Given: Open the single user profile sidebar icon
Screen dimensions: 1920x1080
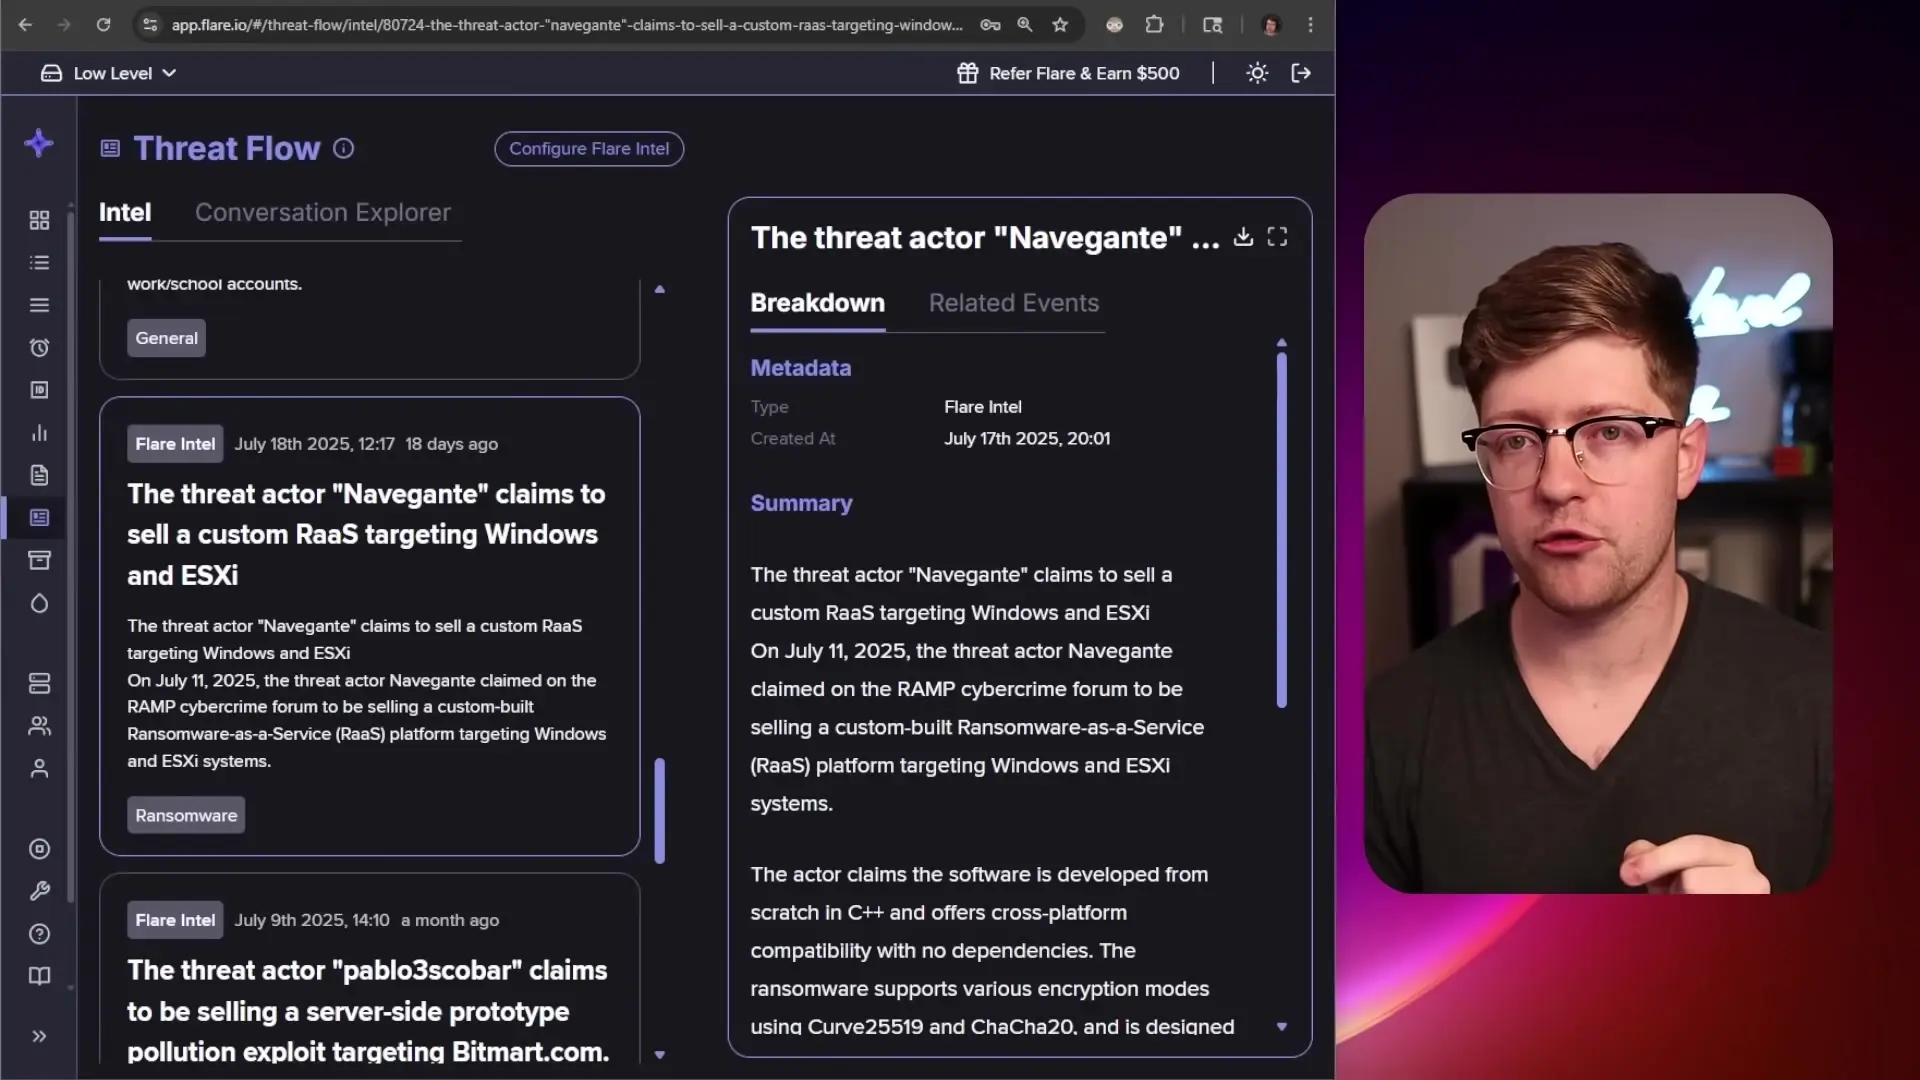Looking at the screenshot, I should (x=39, y=769).
